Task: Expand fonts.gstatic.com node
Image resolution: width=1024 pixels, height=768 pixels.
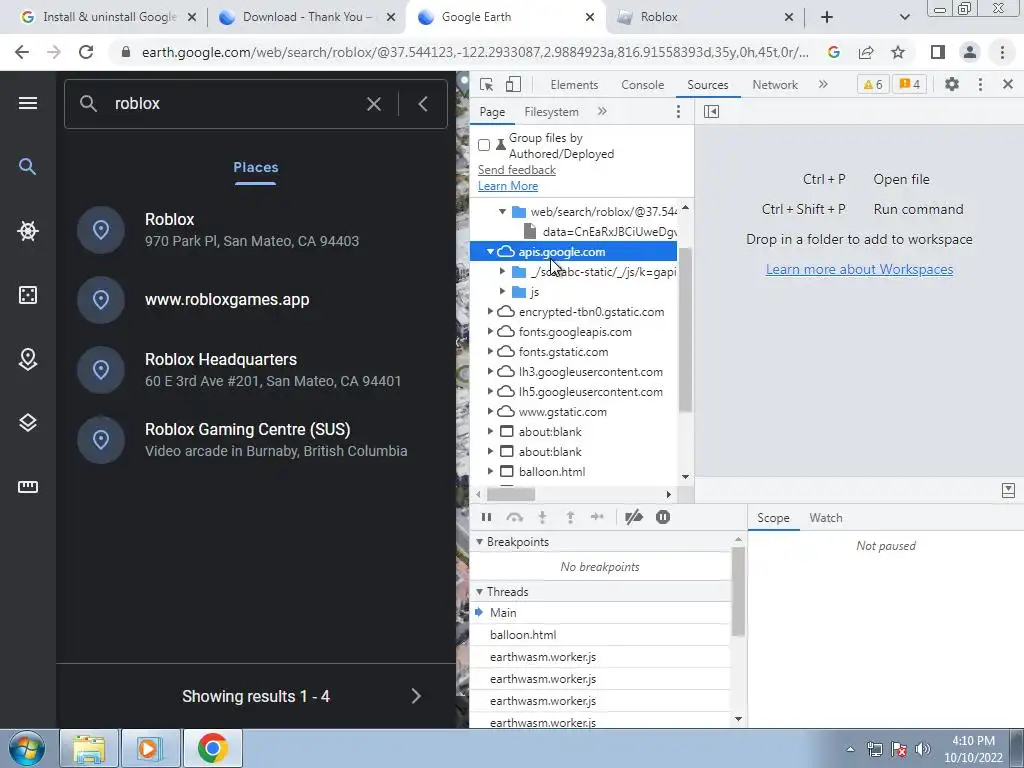Action: click(490, 351)
